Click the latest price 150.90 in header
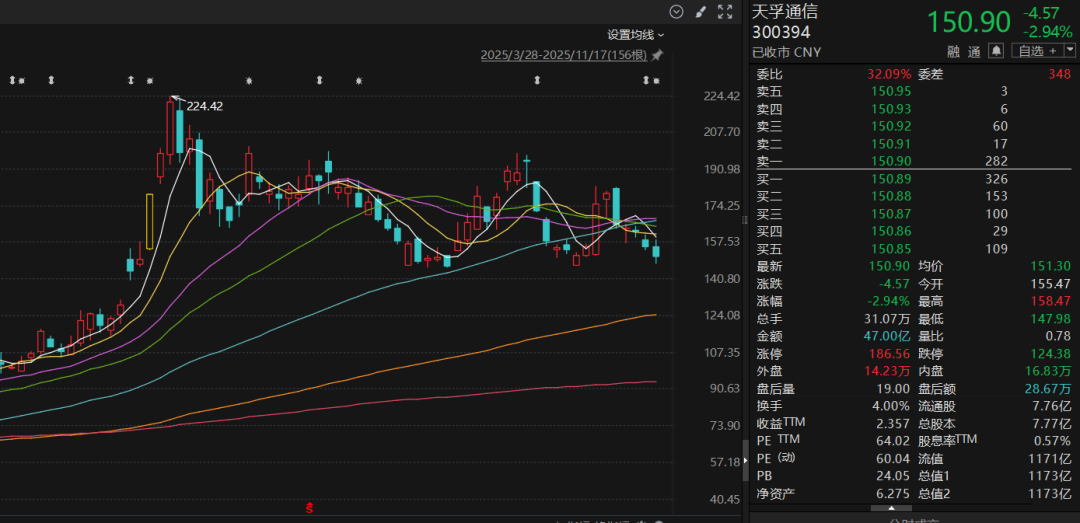 (x=968, y=22)
